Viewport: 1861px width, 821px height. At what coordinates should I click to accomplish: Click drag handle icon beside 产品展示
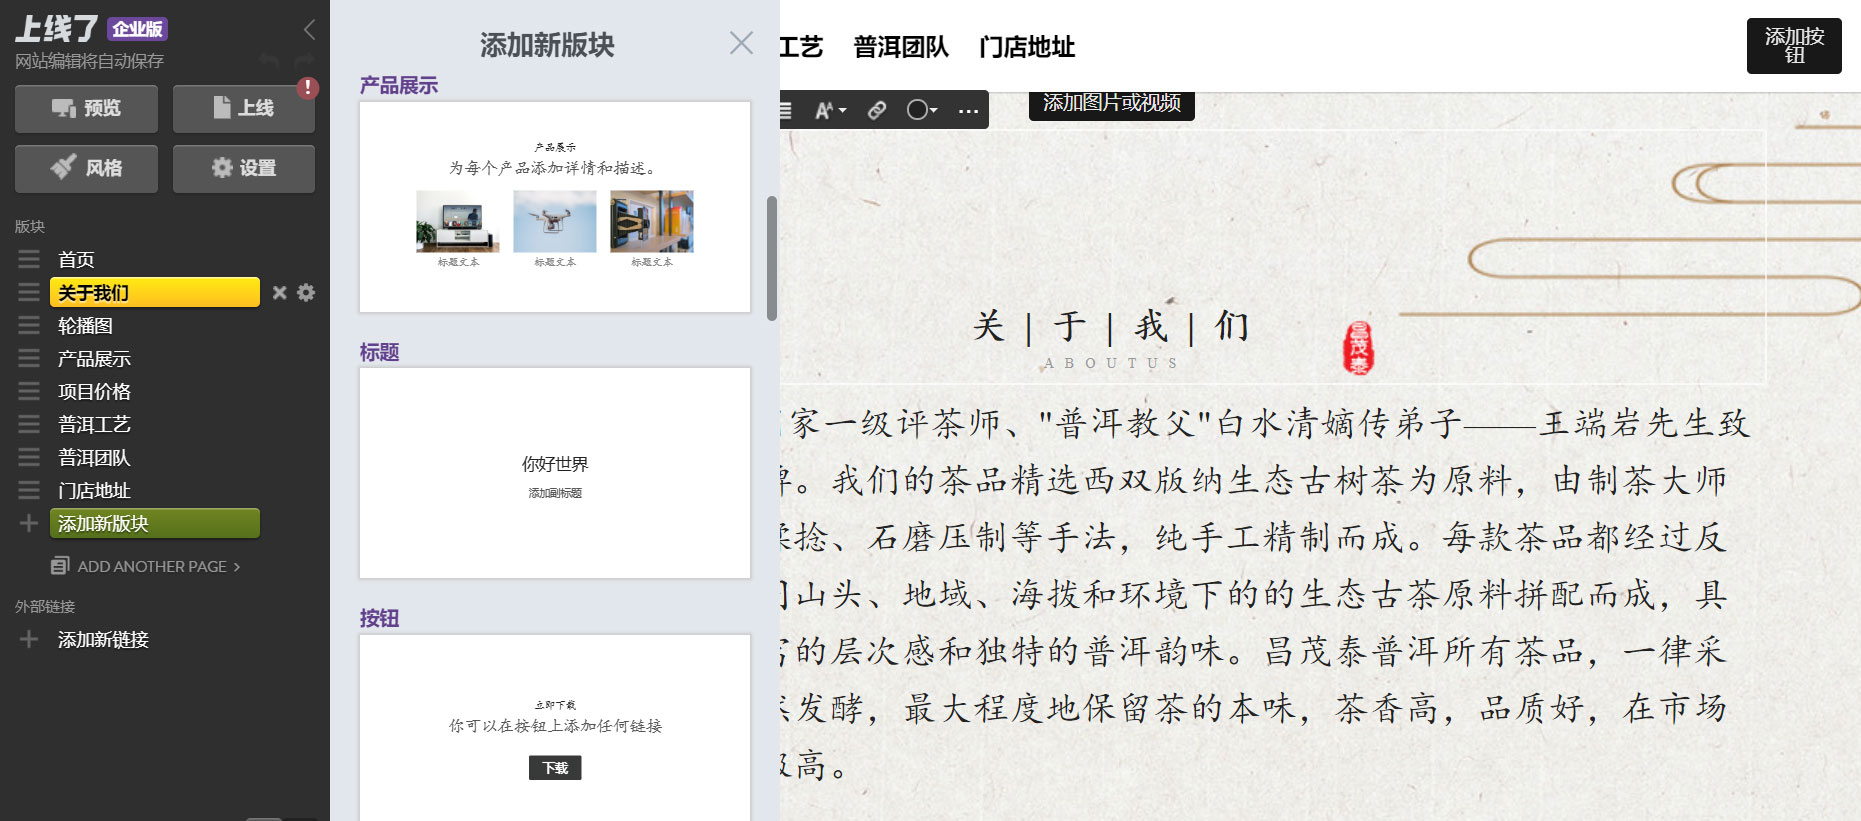click(29, 359)
